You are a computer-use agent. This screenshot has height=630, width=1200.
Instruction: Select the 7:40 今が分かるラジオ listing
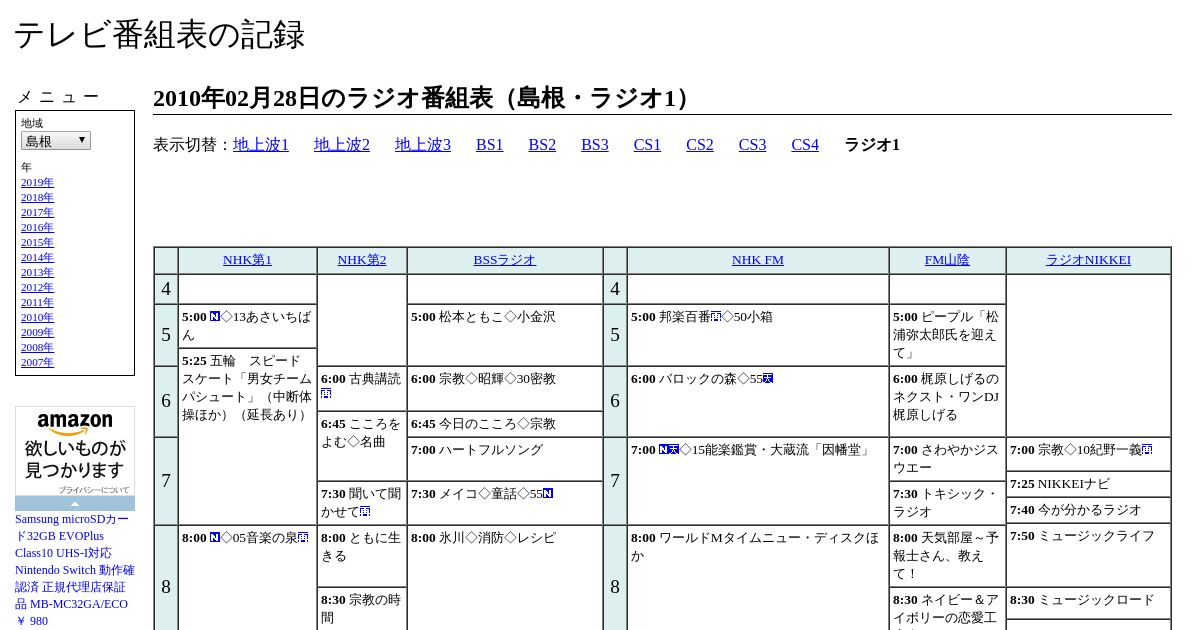point(1088,510)
